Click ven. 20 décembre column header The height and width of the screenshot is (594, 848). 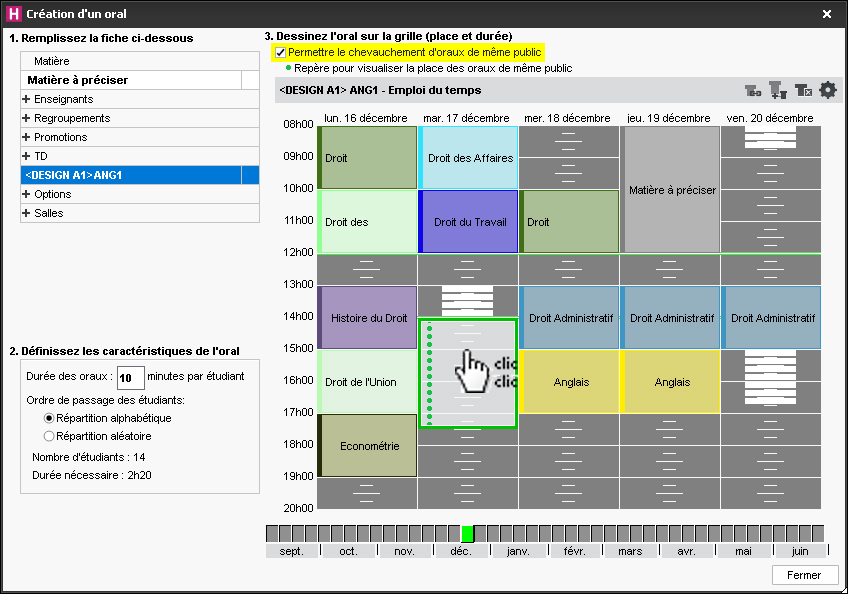click(x=770, y=118)
